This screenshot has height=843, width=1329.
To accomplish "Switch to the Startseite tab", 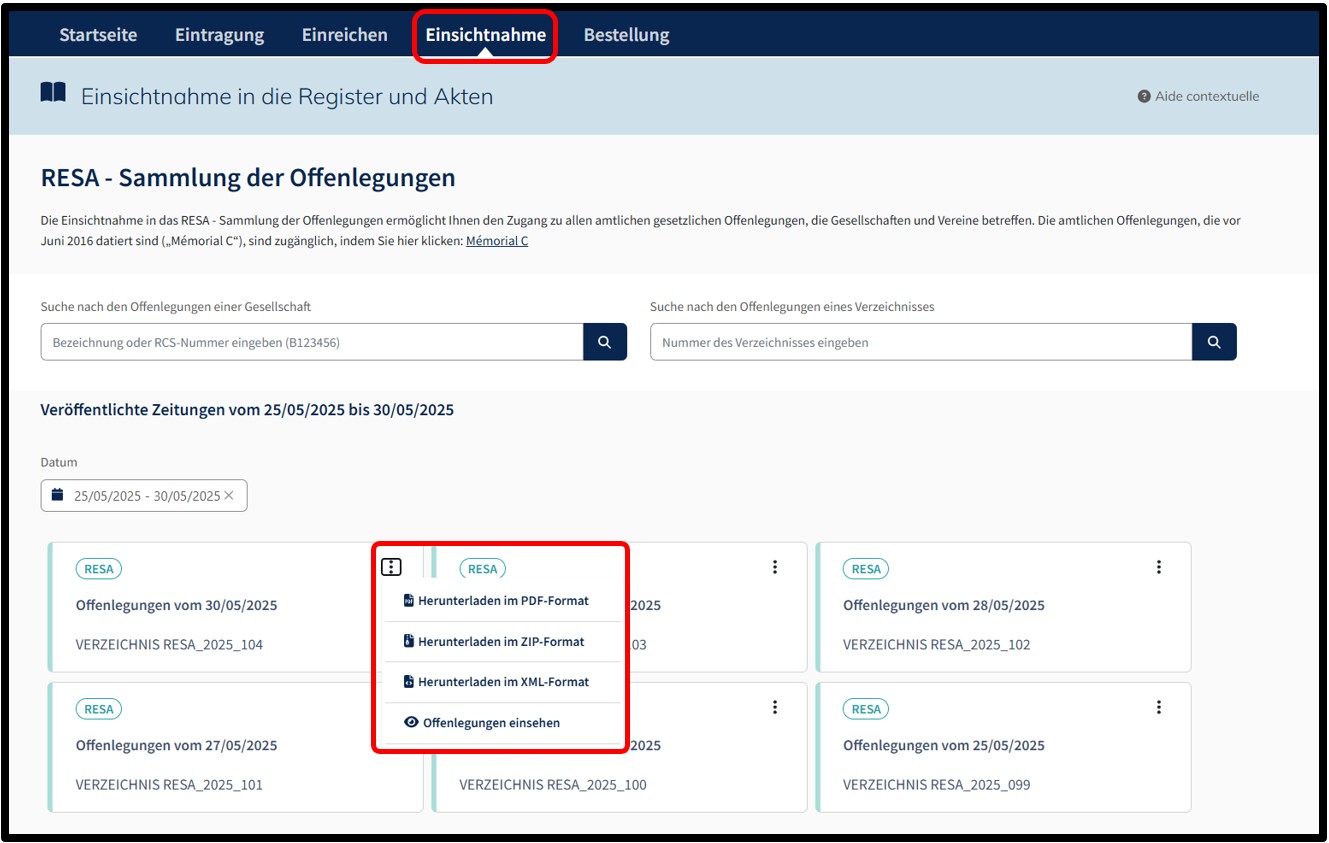I will pos(98,35).
